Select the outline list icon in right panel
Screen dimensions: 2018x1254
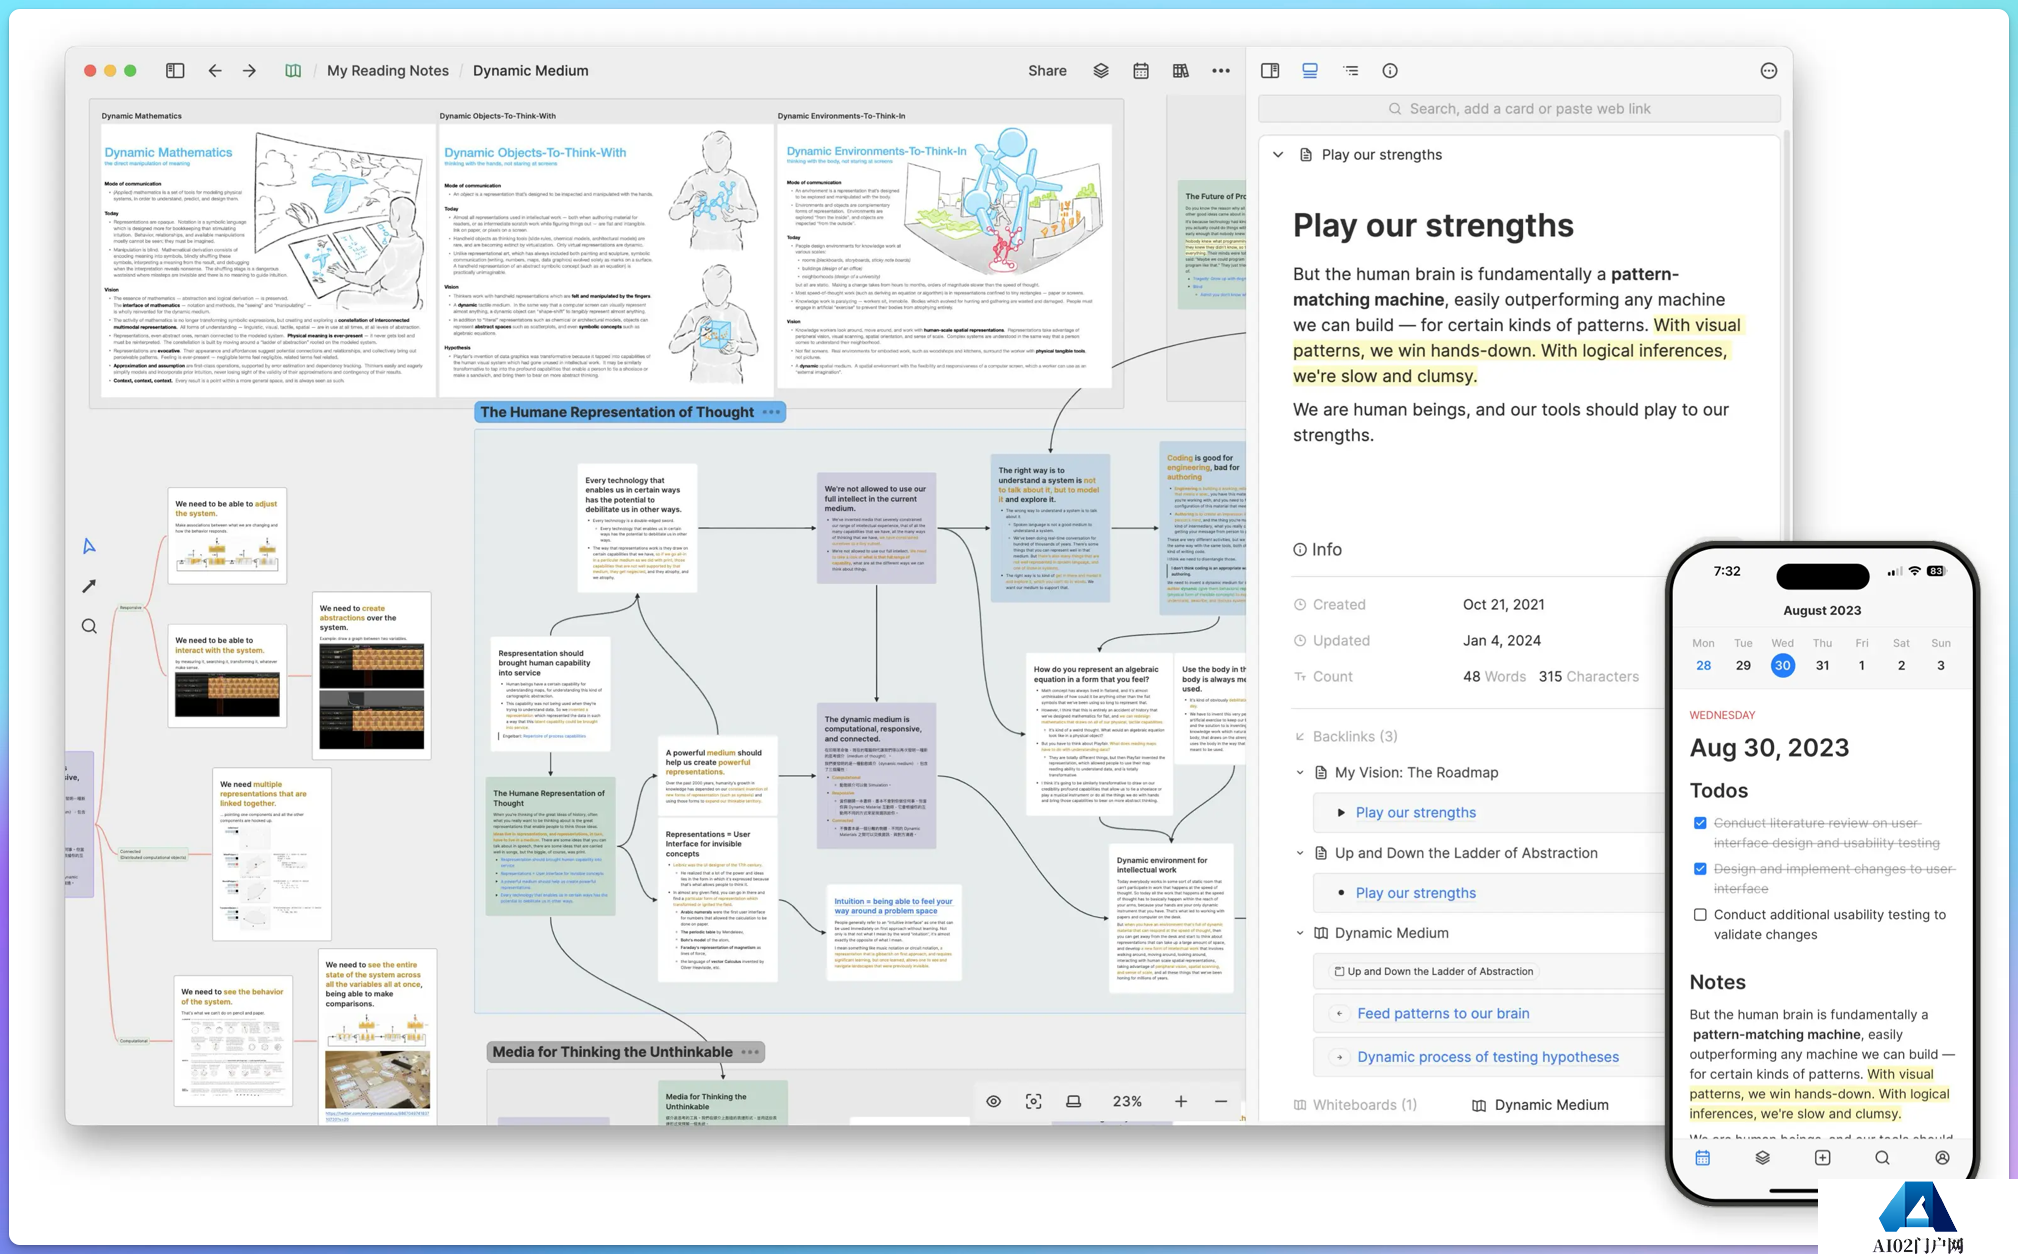(x=1350, y=71)
